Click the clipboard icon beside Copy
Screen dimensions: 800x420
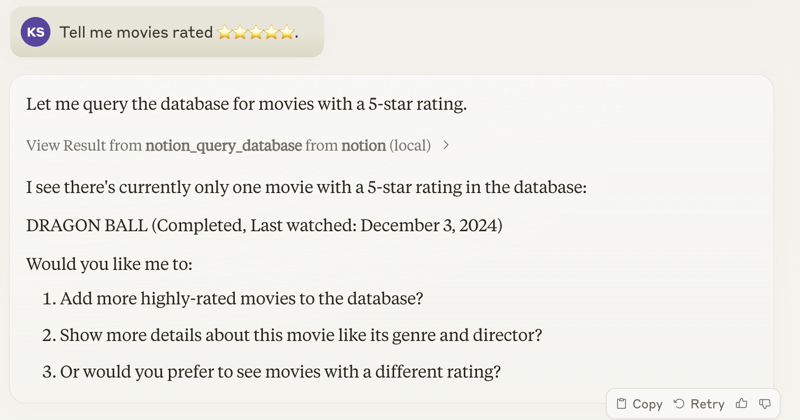click(x=621, y=404)
